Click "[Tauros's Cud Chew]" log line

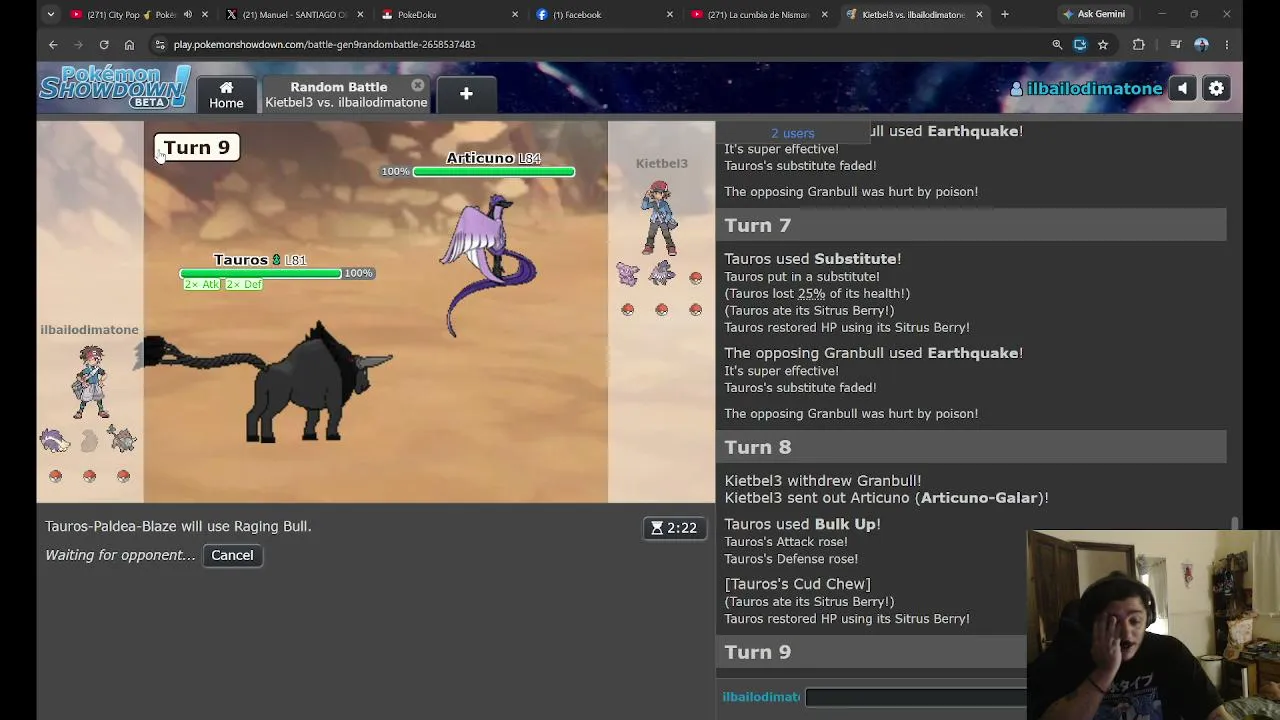click(x=797, y=584)
